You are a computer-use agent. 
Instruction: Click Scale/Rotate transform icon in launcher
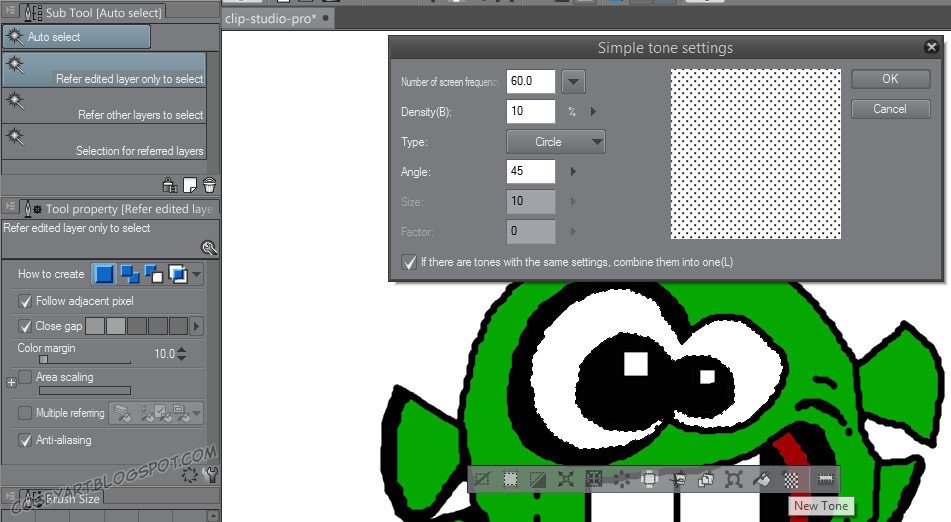(x=733, y=480)
